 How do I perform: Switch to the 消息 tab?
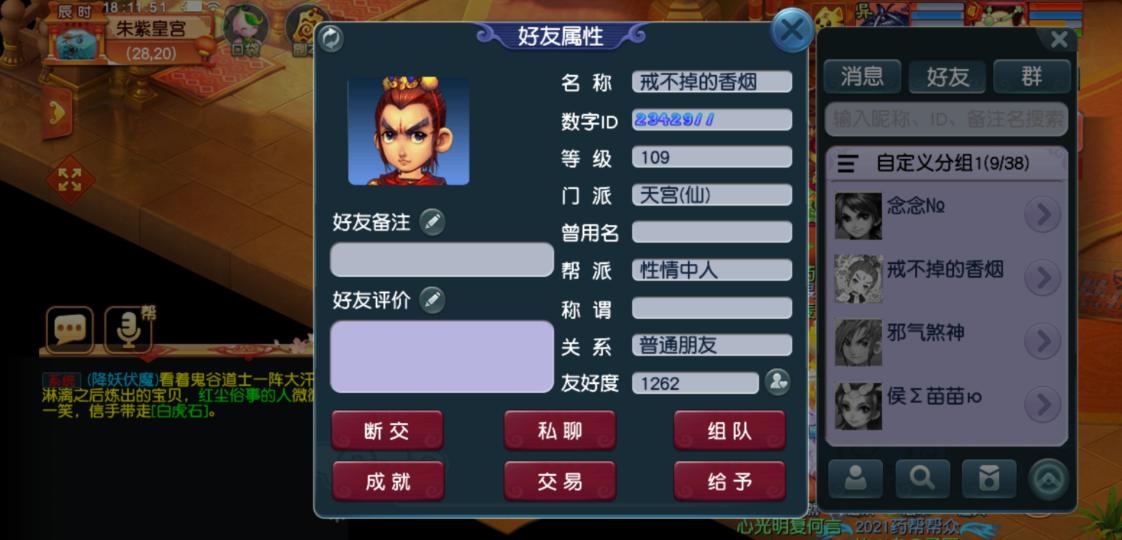(x=862, y=77)
